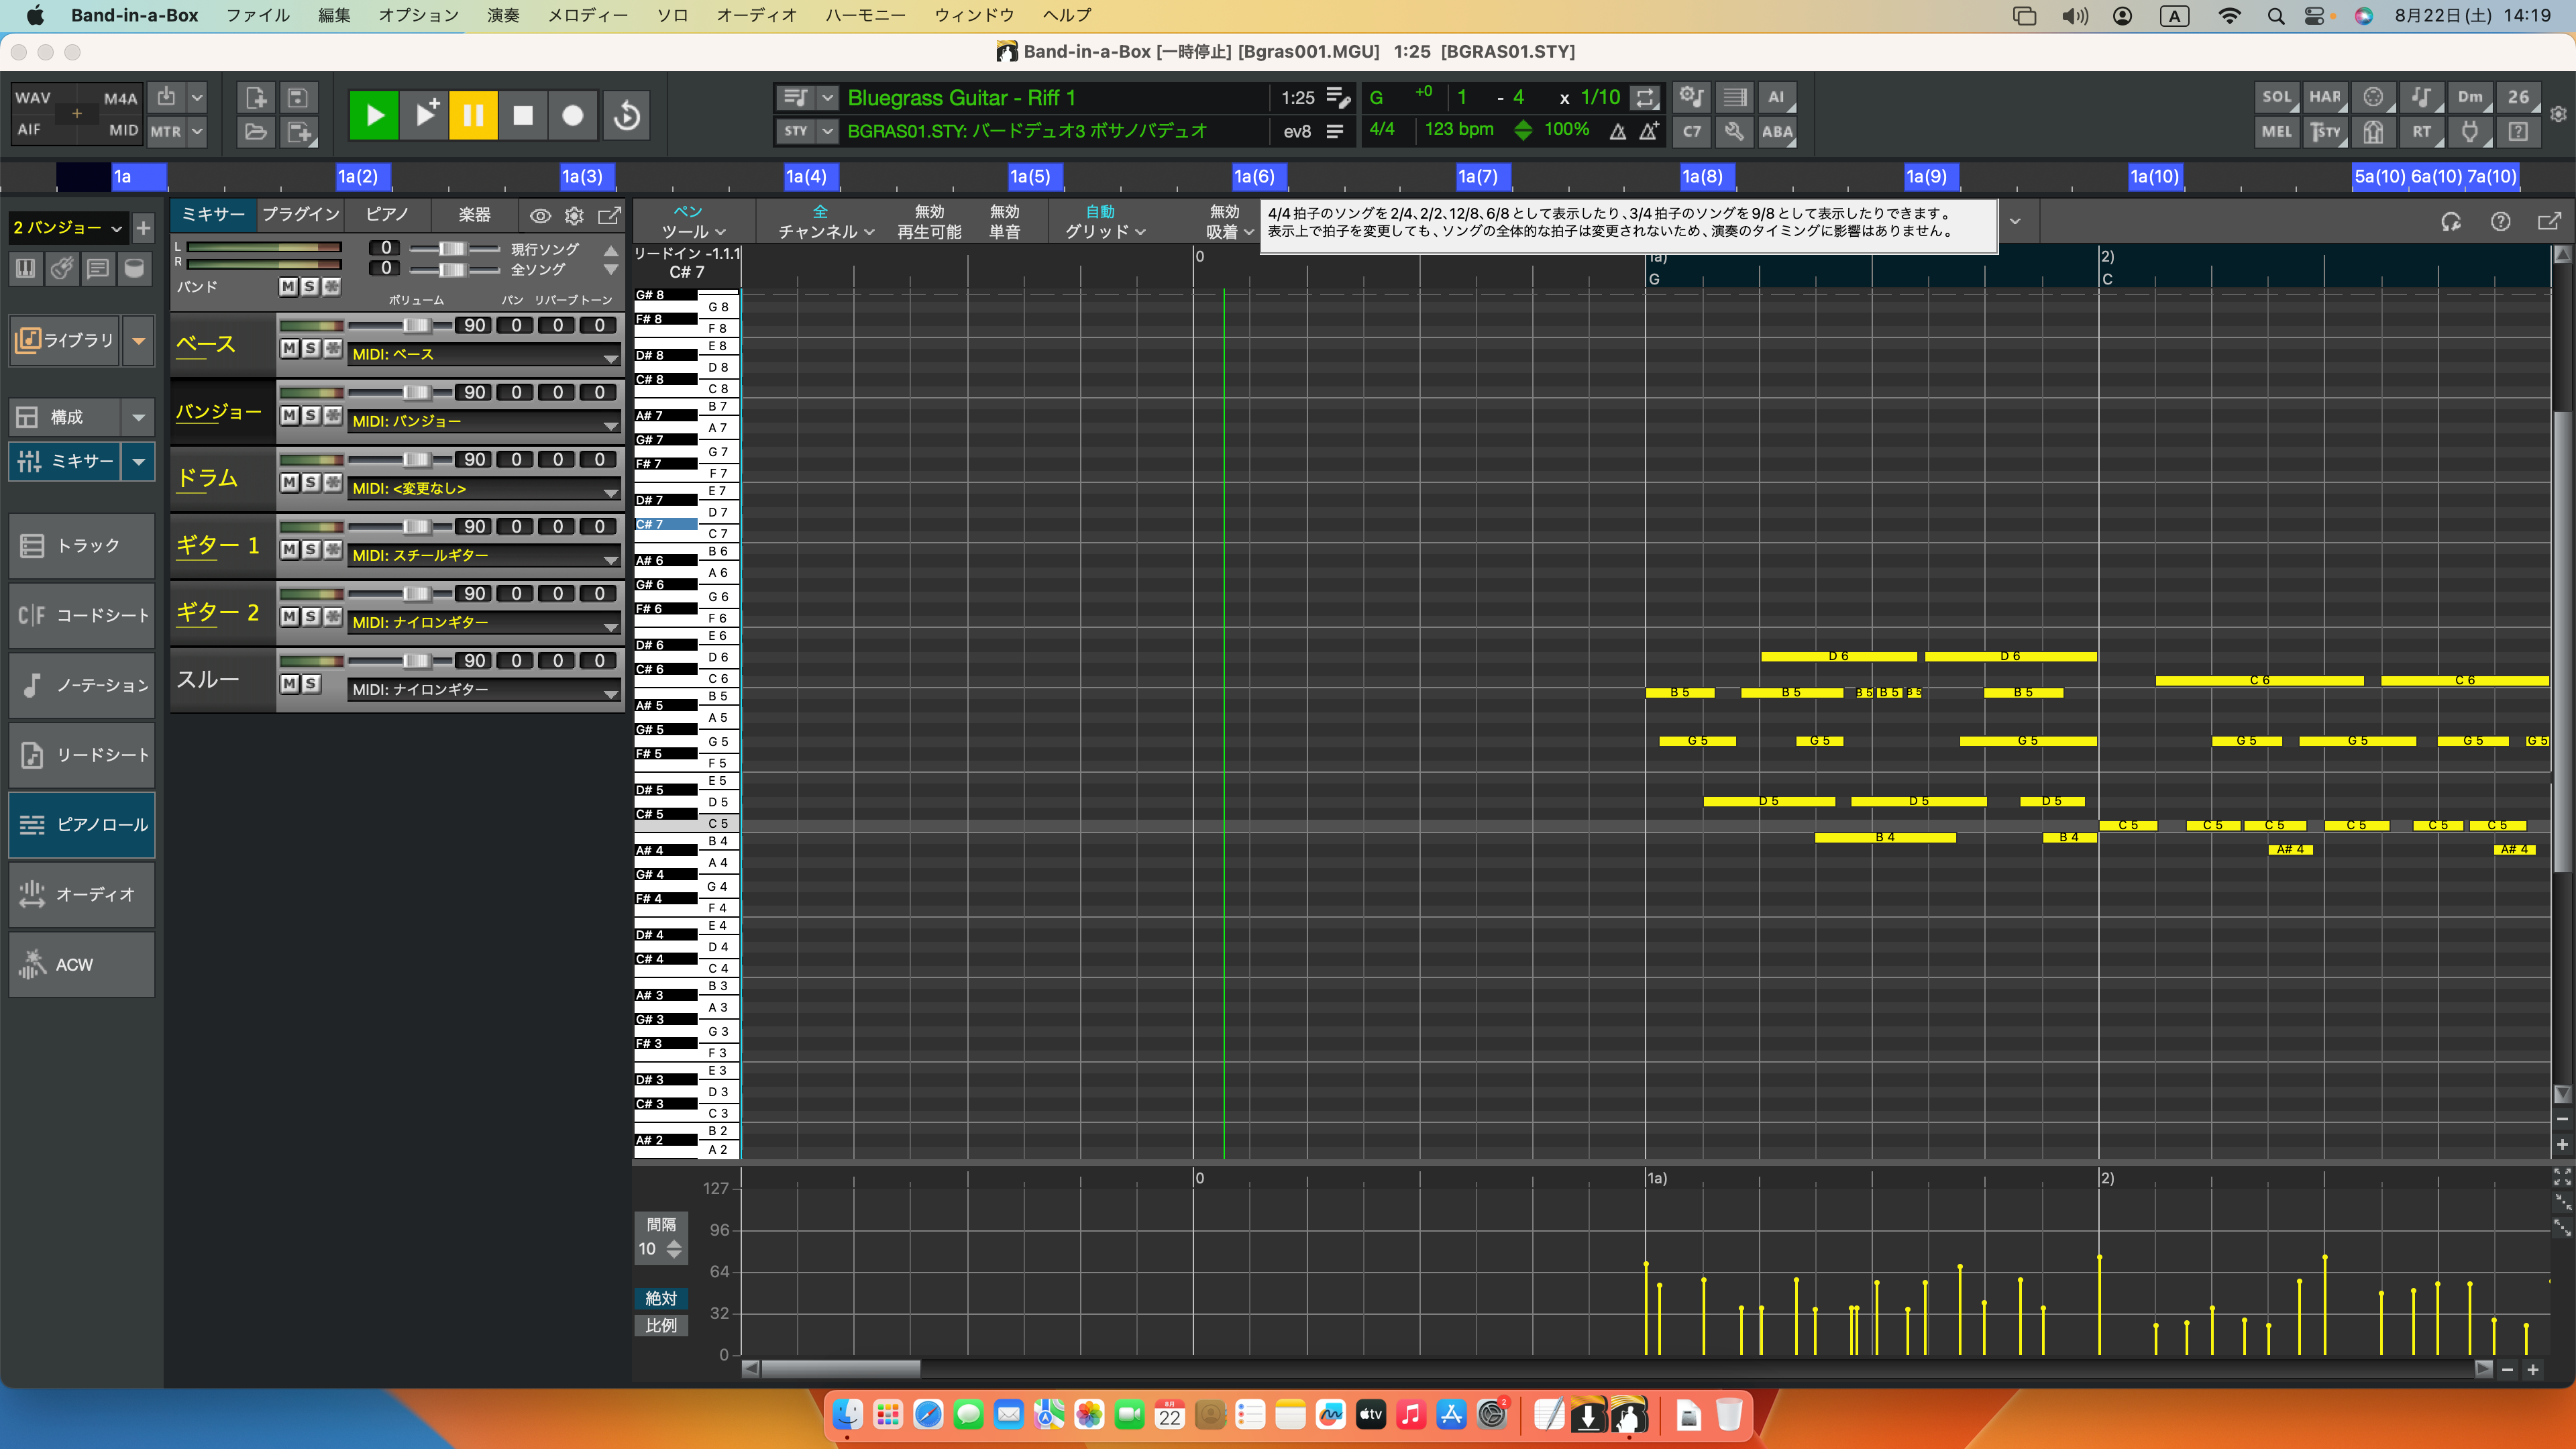Screen dimensions: 2576x1449
Task: Open the メロディー menu
Action: [588, 15]
